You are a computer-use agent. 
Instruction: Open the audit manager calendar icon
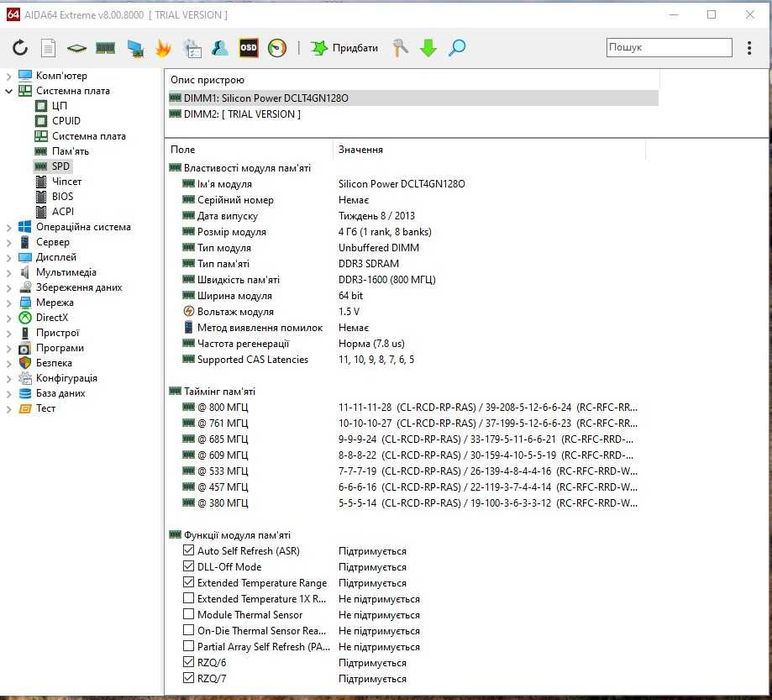coord(192,48)
